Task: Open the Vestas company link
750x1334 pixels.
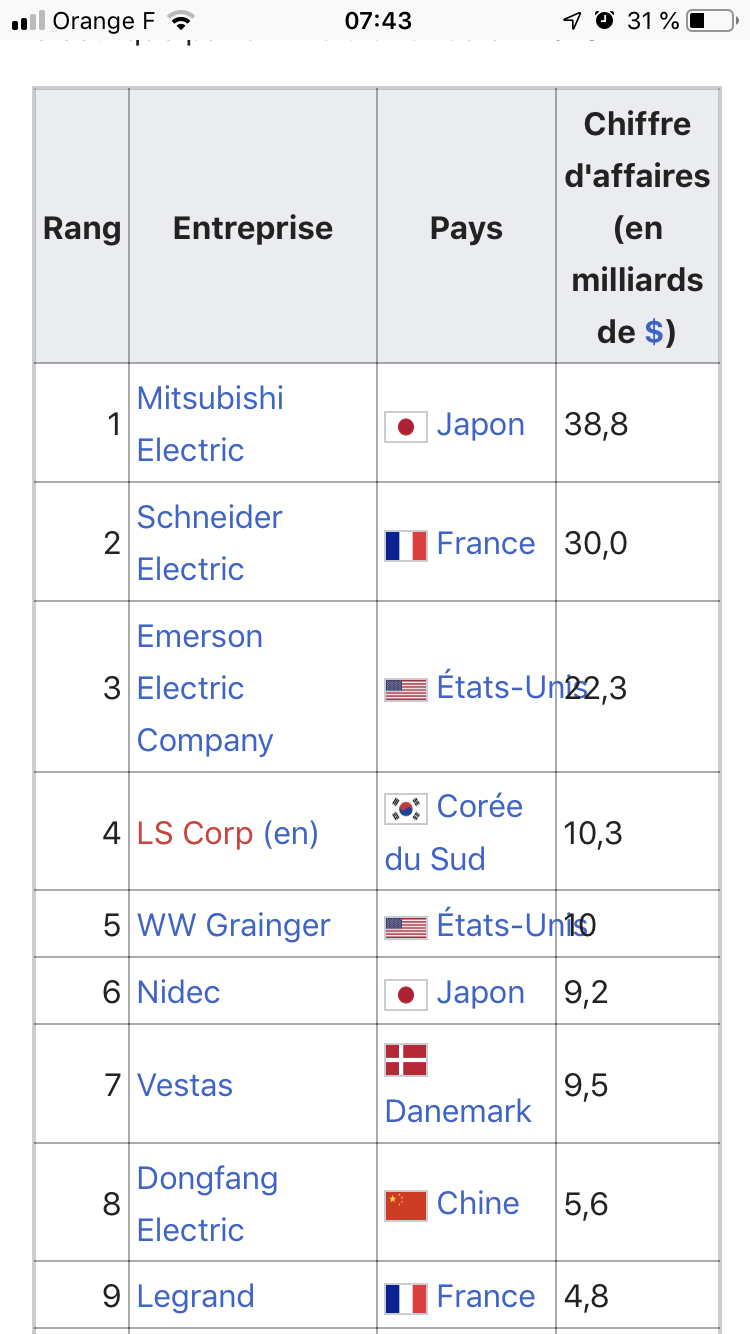Action: (x=185, y=1085)
